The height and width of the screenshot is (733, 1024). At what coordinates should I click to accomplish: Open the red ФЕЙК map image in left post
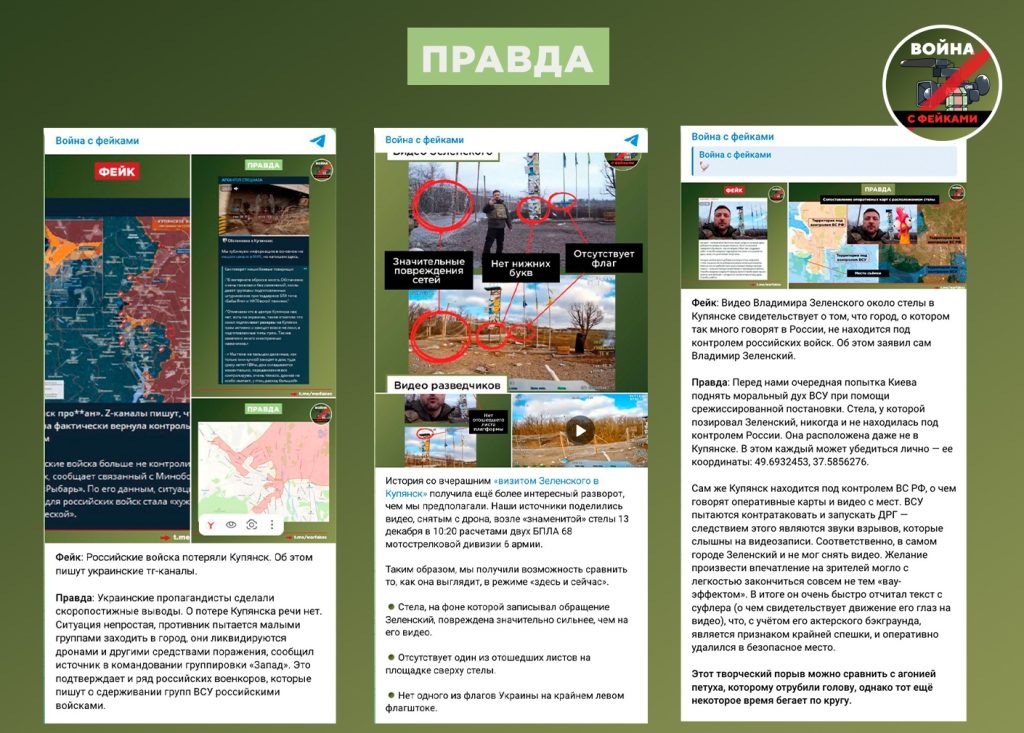tap(115, 340)
